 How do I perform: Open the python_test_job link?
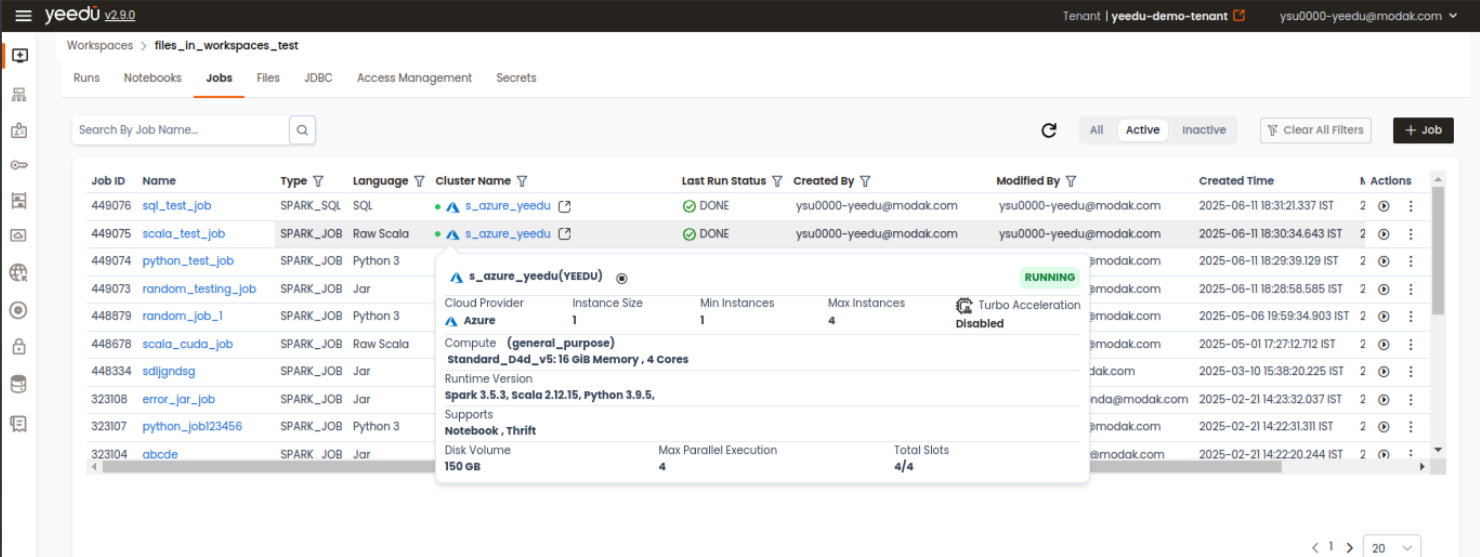tap(188, 261)
